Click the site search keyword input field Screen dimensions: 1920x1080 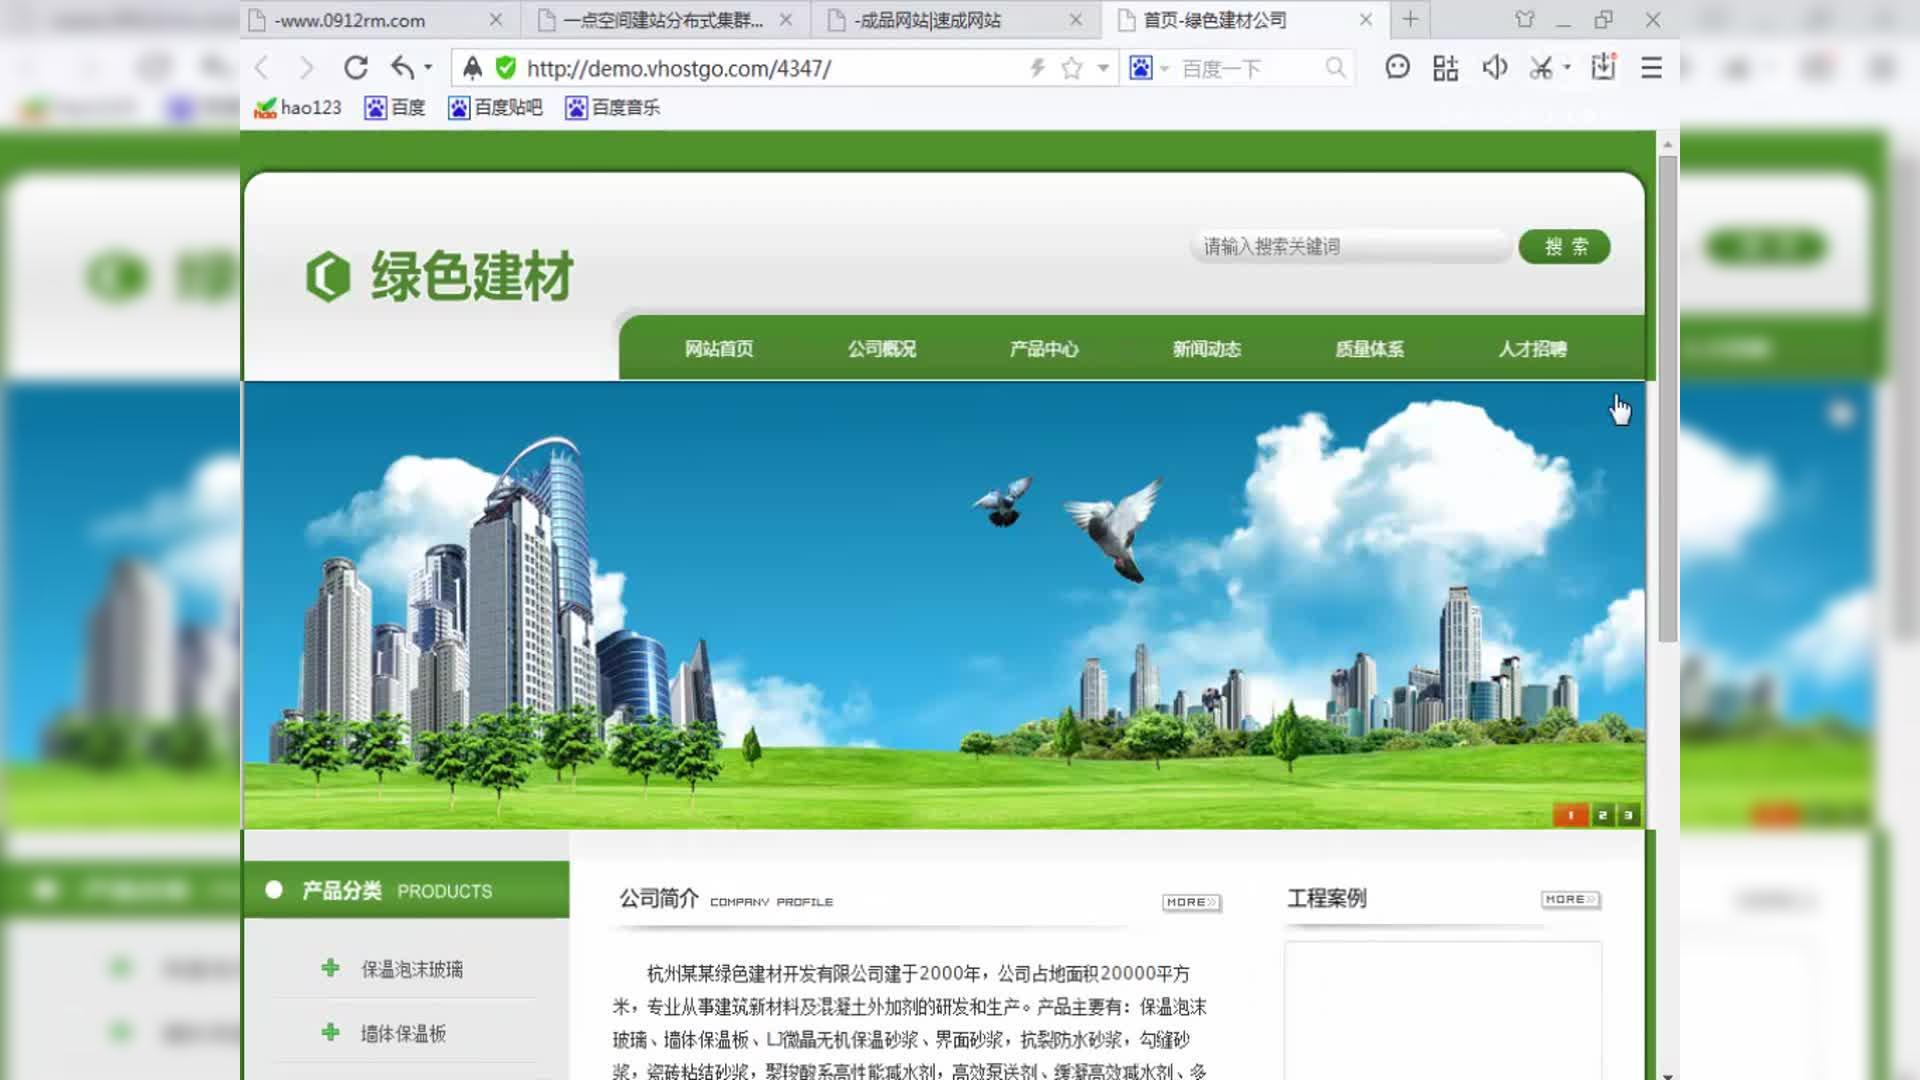(x=1350, y=247)
